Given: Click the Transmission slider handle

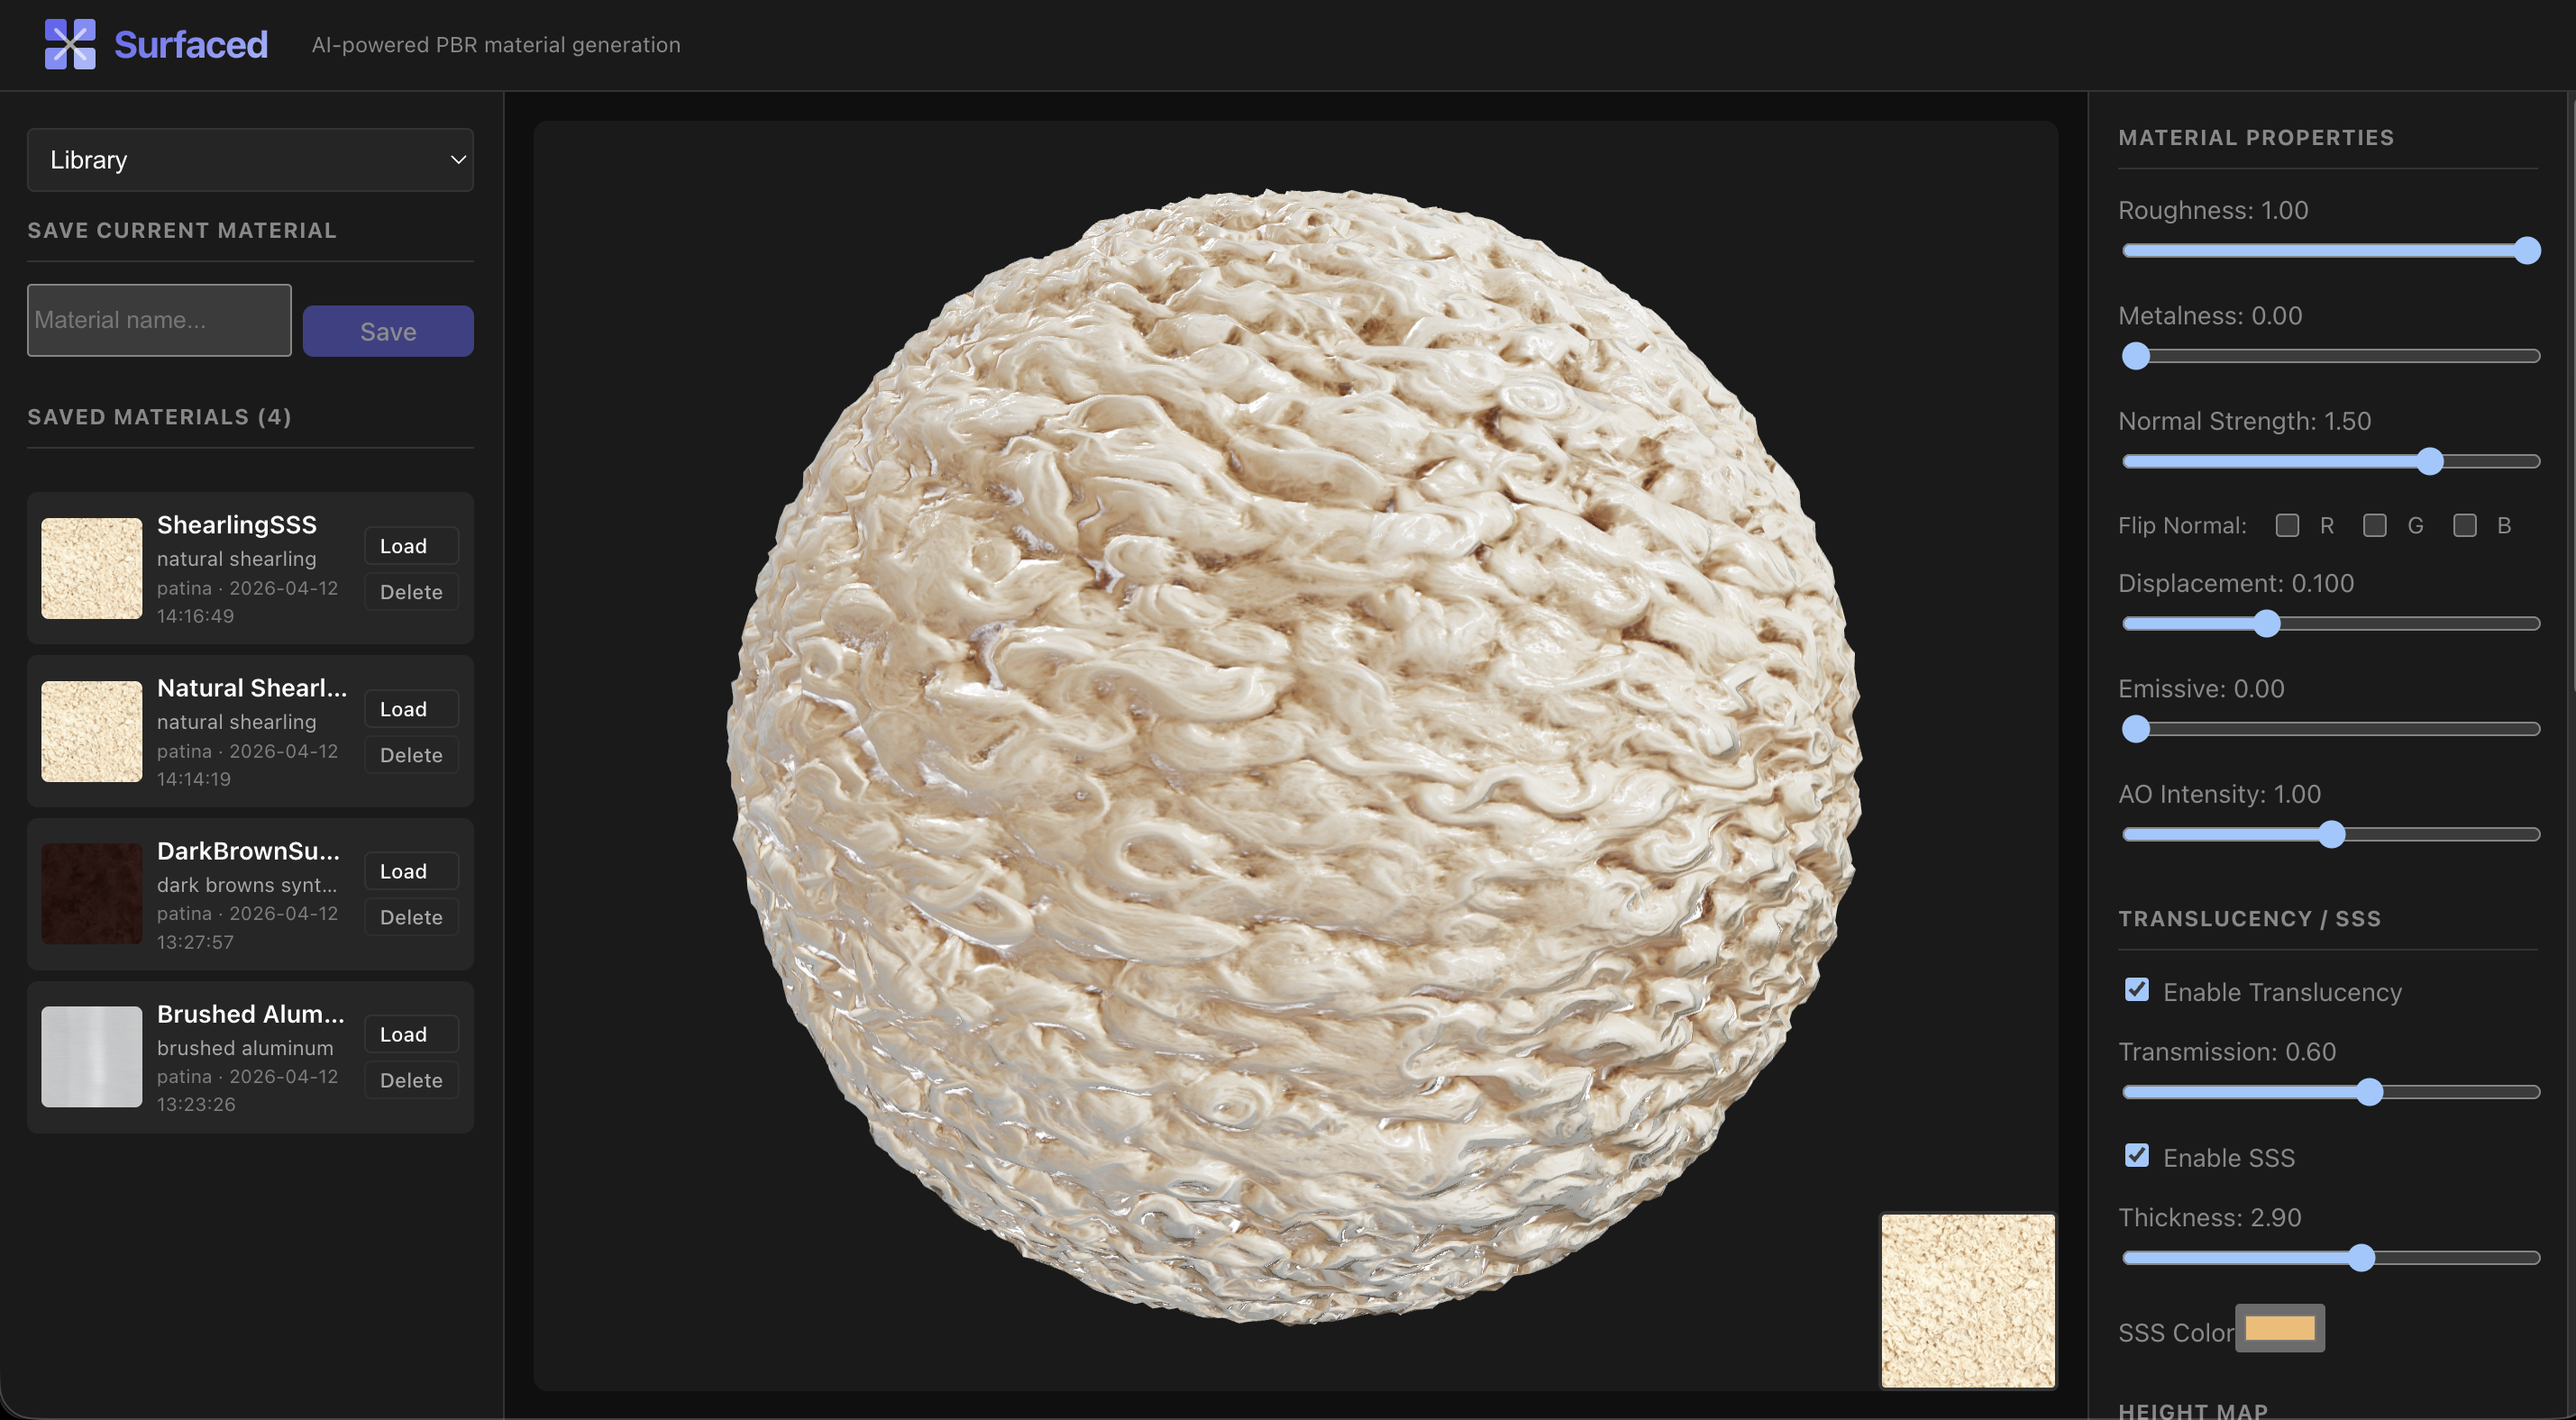Looking at the screenshot, I should (x=2368, y=1092).
